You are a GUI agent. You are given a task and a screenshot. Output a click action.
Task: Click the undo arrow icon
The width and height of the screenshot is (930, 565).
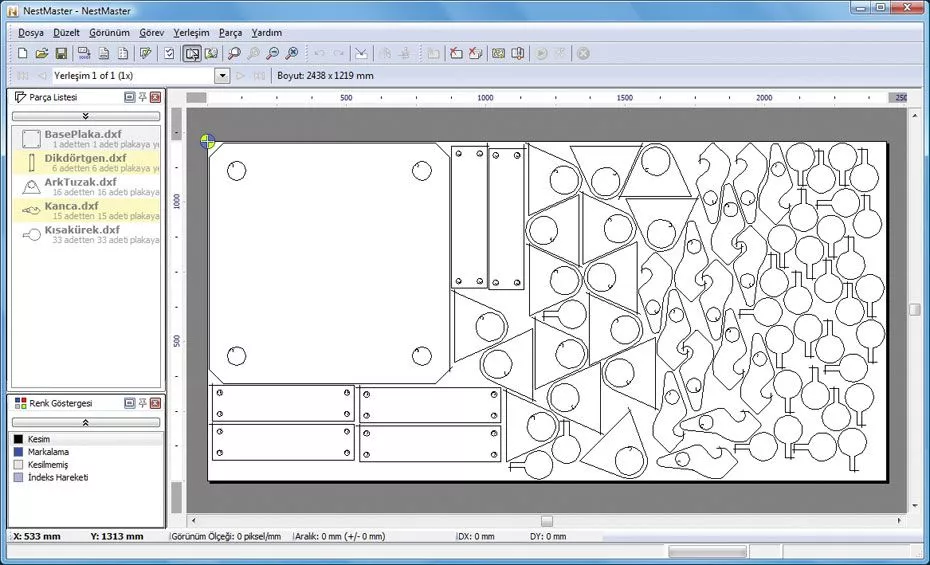coord(319,53)
